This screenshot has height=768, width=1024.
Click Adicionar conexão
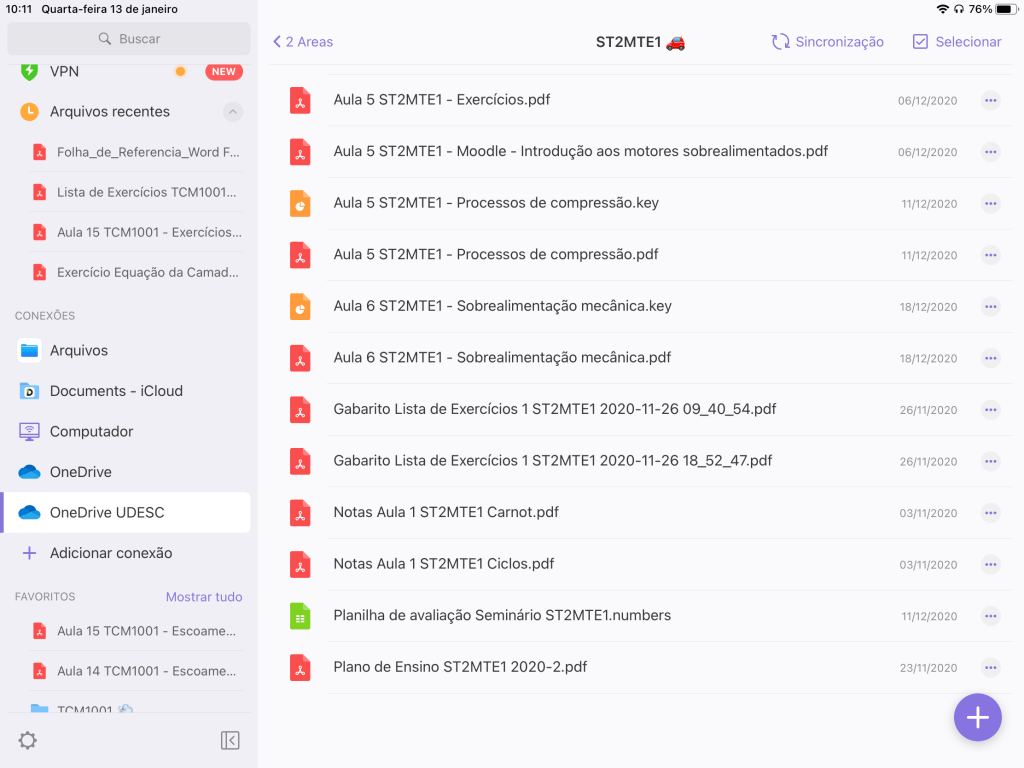[x=110, y=553]
